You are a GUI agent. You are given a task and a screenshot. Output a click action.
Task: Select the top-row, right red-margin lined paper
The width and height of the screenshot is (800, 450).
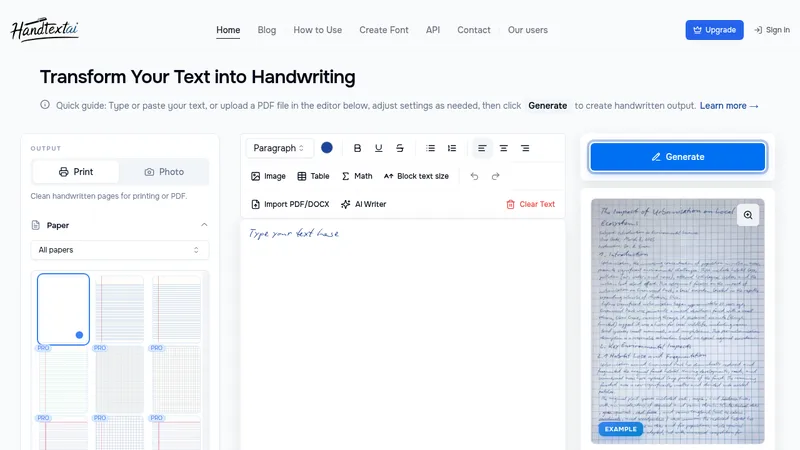[x=177, y=309]
